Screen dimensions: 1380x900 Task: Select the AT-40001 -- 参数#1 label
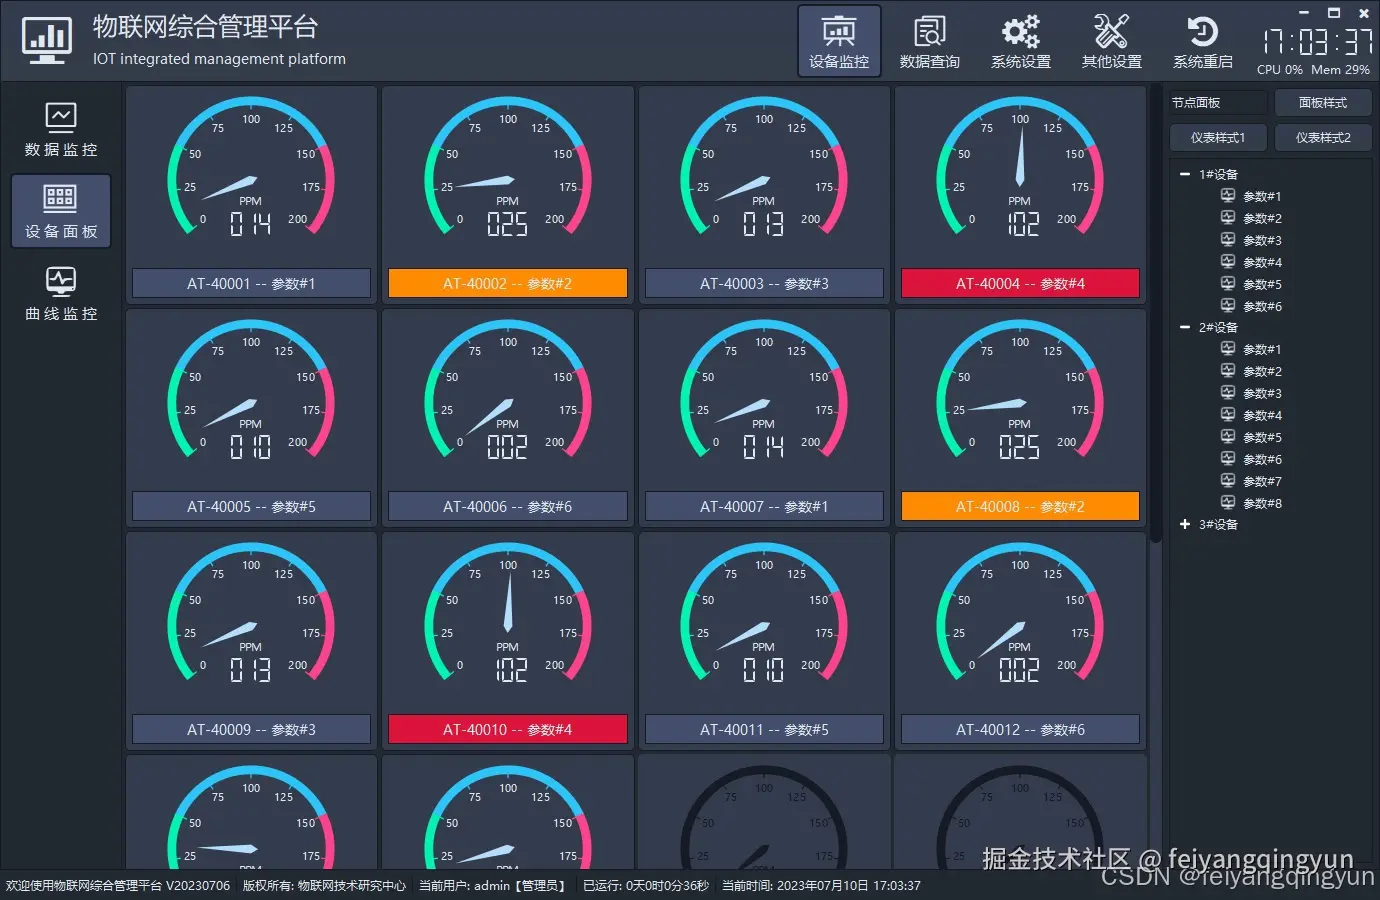click(251, 284)
